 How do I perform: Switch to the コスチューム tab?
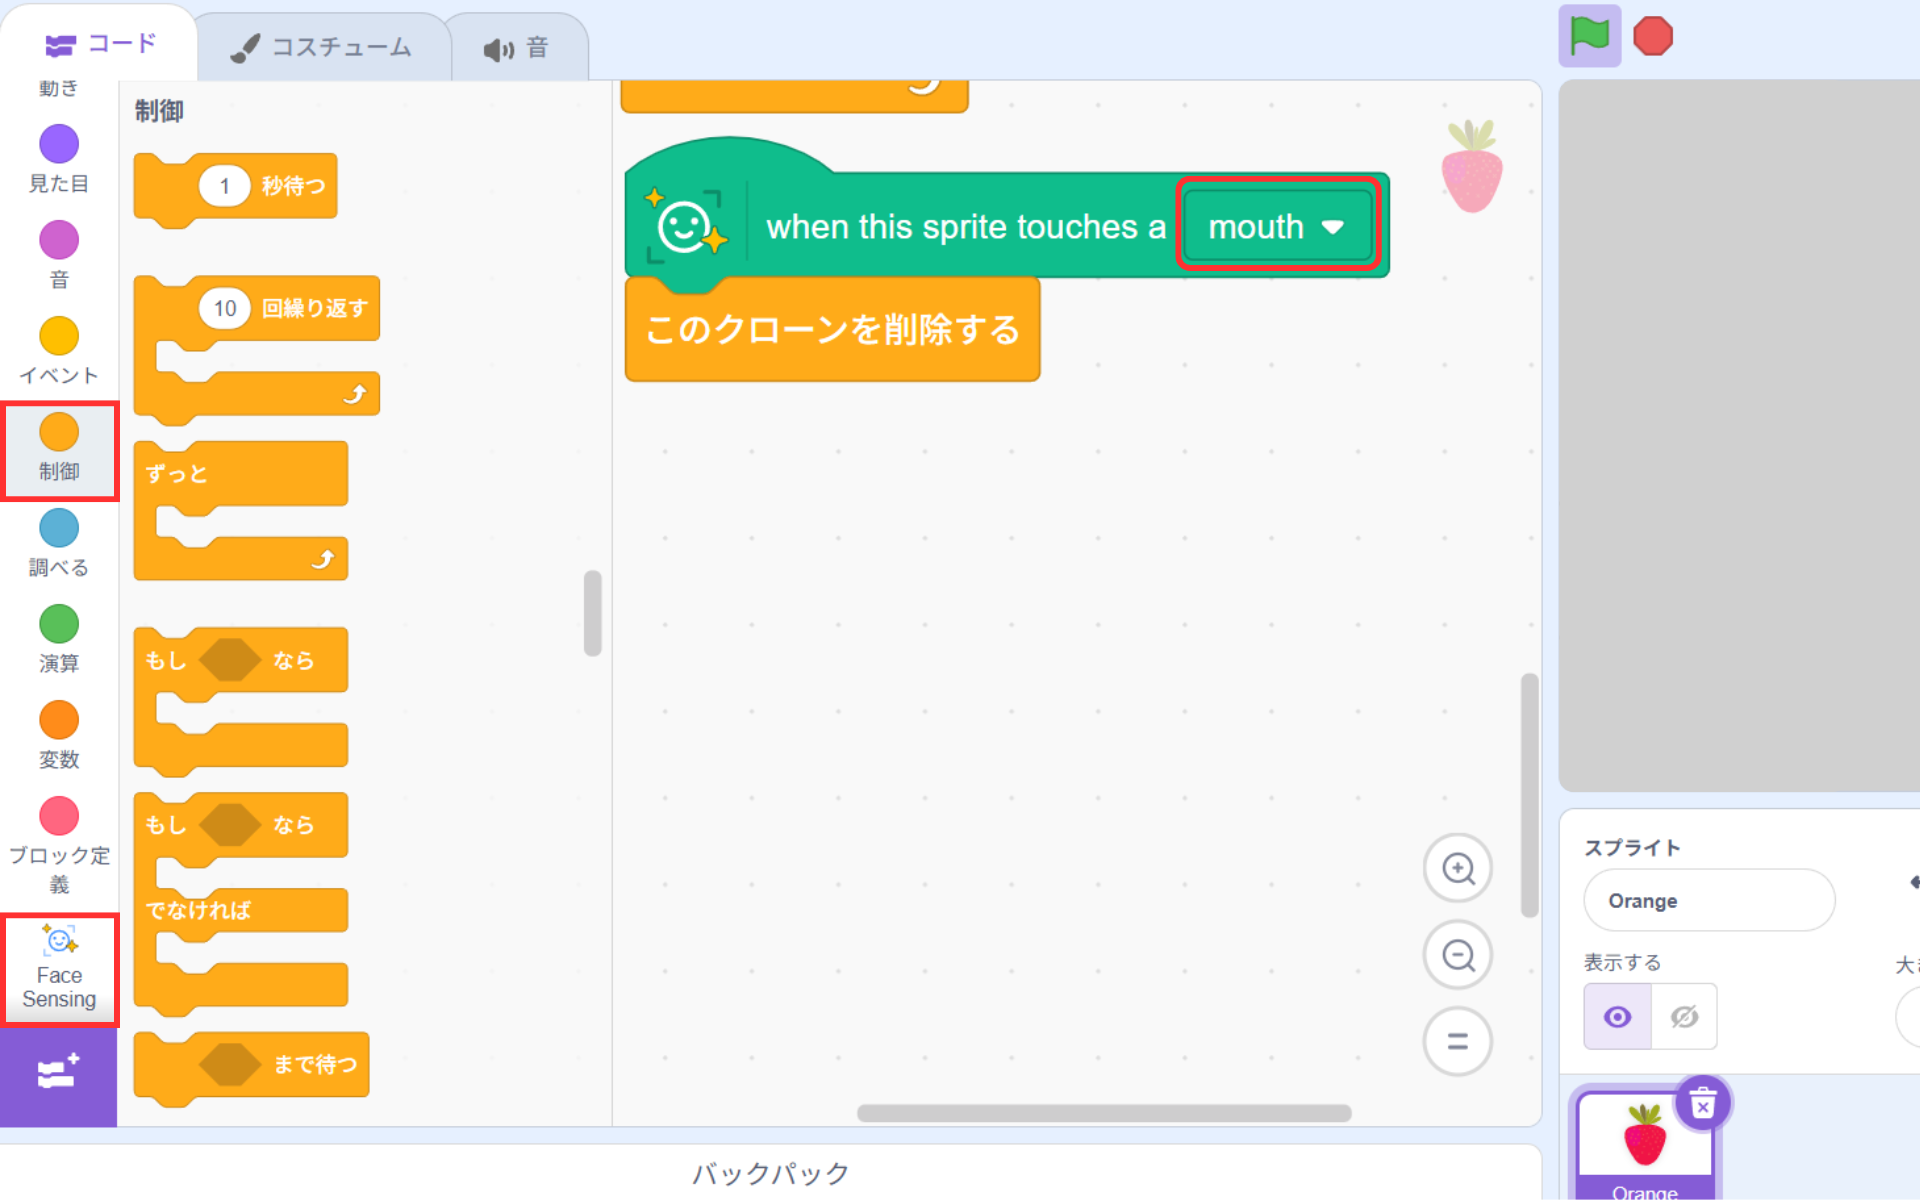click(322, 47)
